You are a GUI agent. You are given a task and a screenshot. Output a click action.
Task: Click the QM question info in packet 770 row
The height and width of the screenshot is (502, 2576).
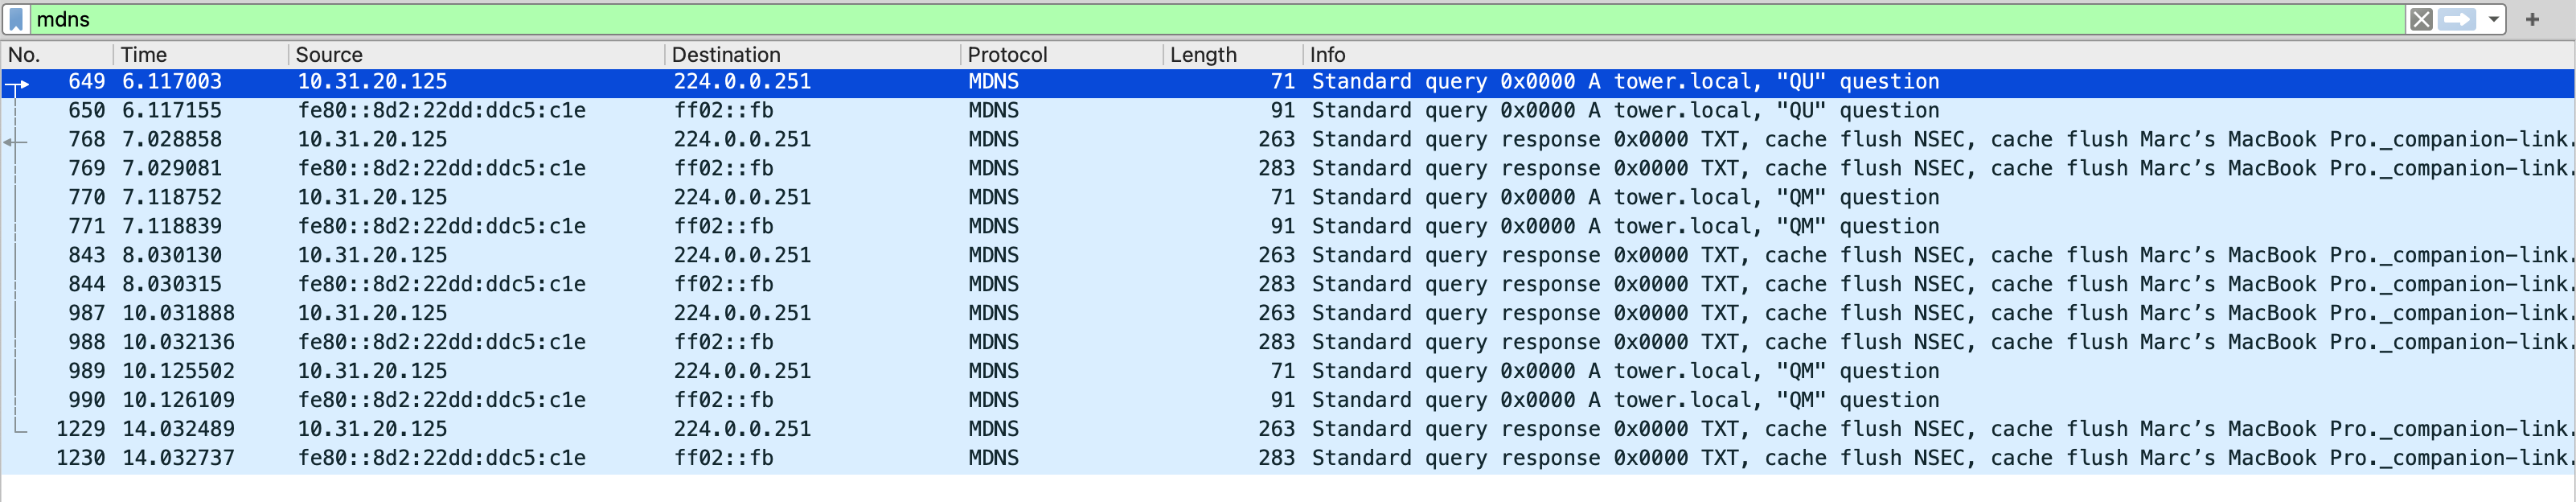[x=1625, y=198]
